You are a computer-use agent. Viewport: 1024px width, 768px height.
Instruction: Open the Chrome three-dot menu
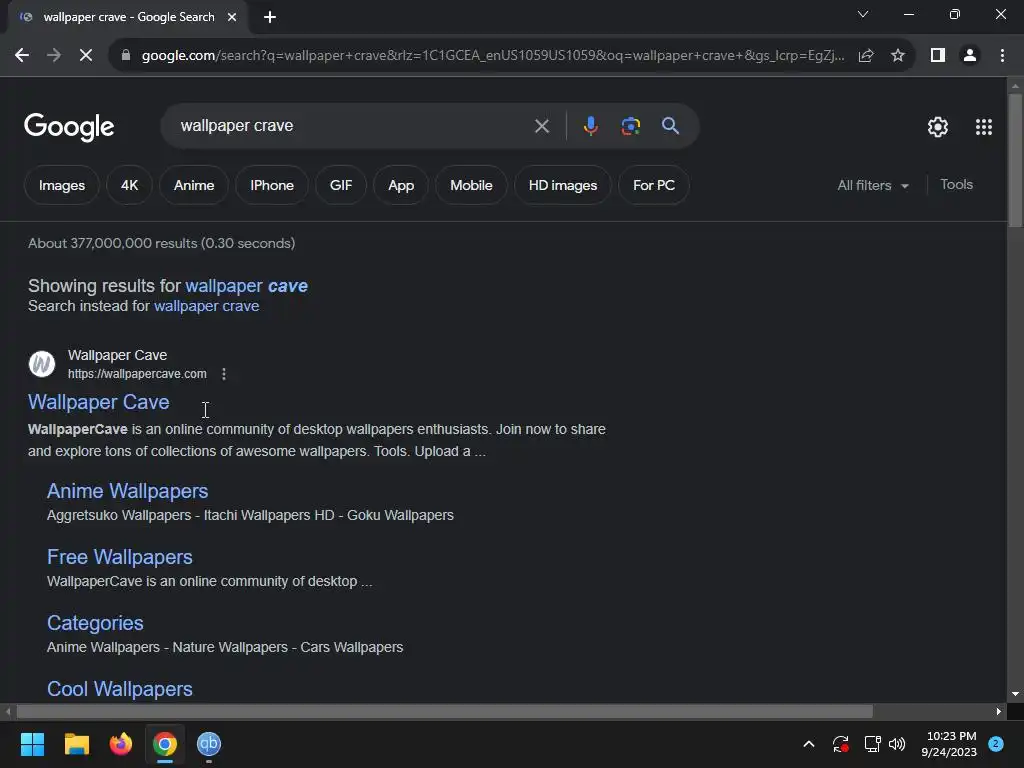click(x=1002, y=56)
